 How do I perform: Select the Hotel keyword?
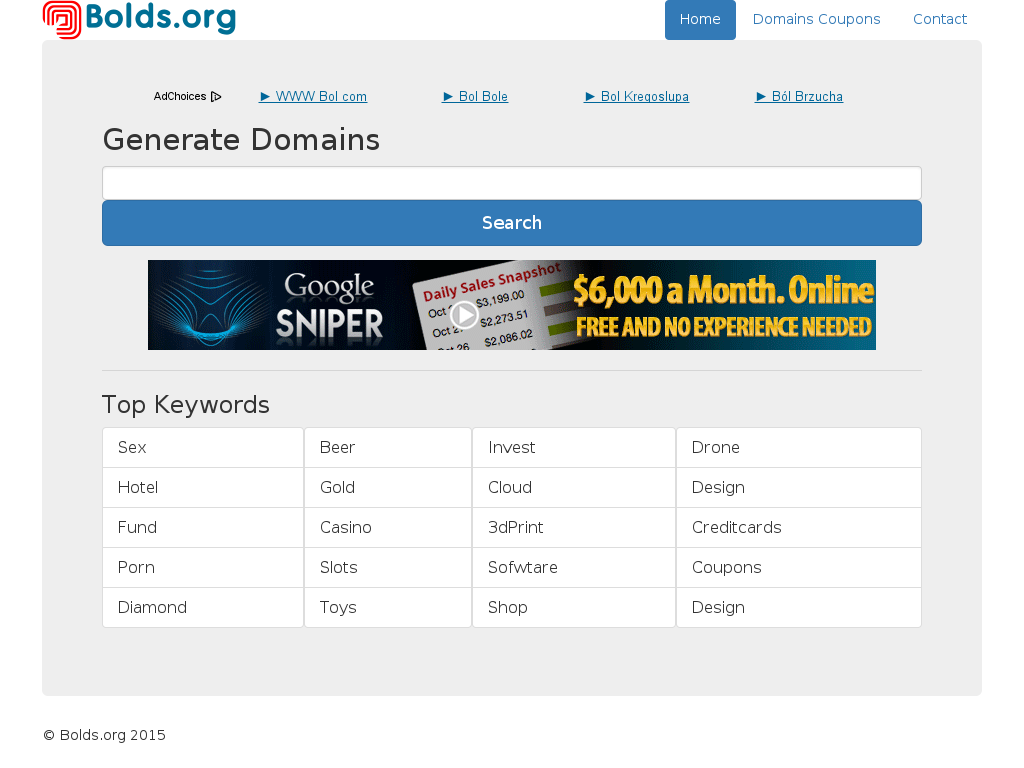click(x=203, y=488)
